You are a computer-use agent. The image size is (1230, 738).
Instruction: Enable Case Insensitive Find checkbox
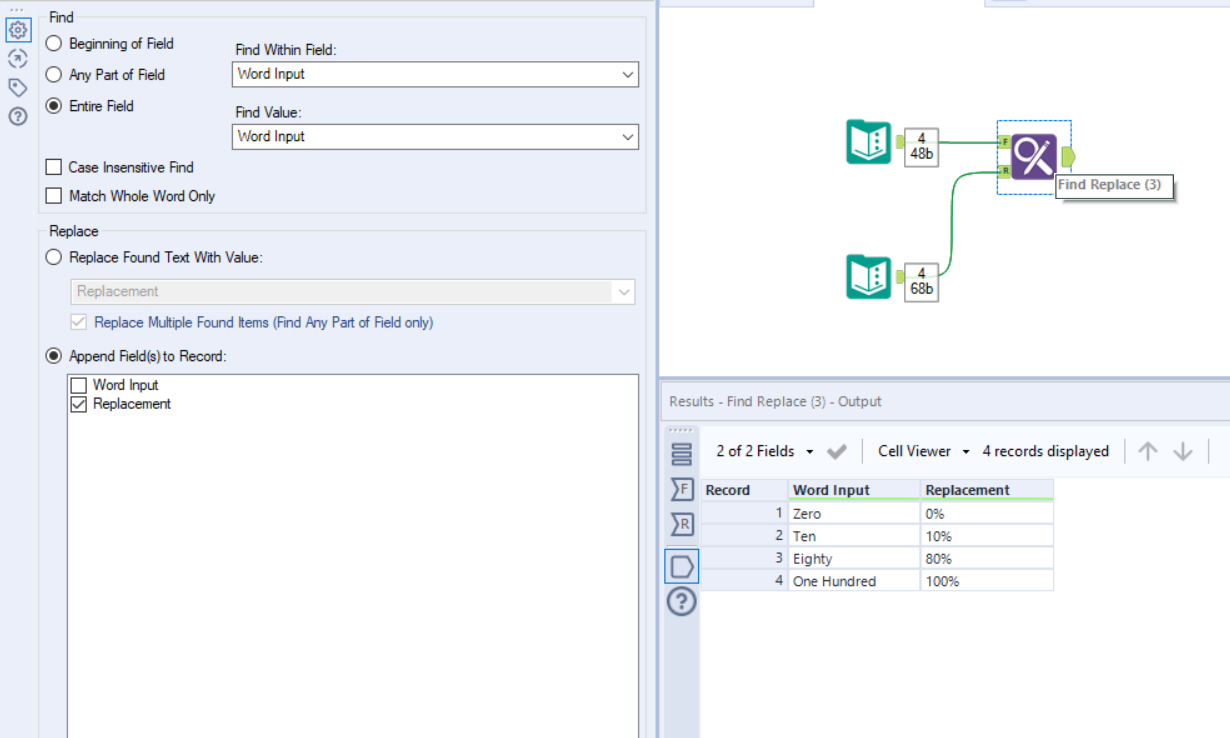tap(54, 167)
